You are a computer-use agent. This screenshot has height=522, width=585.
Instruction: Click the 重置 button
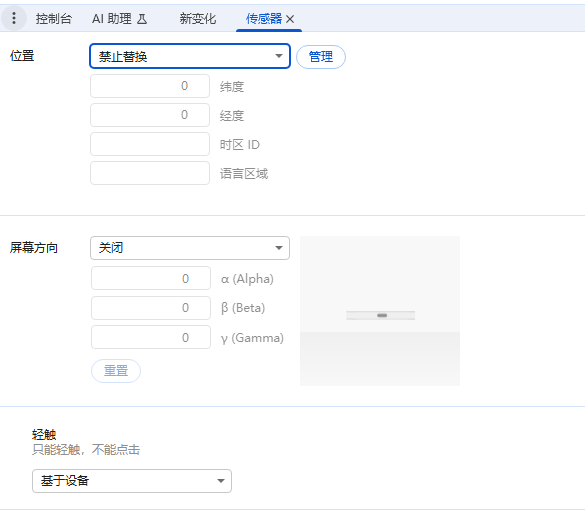(x=116, y=371)
